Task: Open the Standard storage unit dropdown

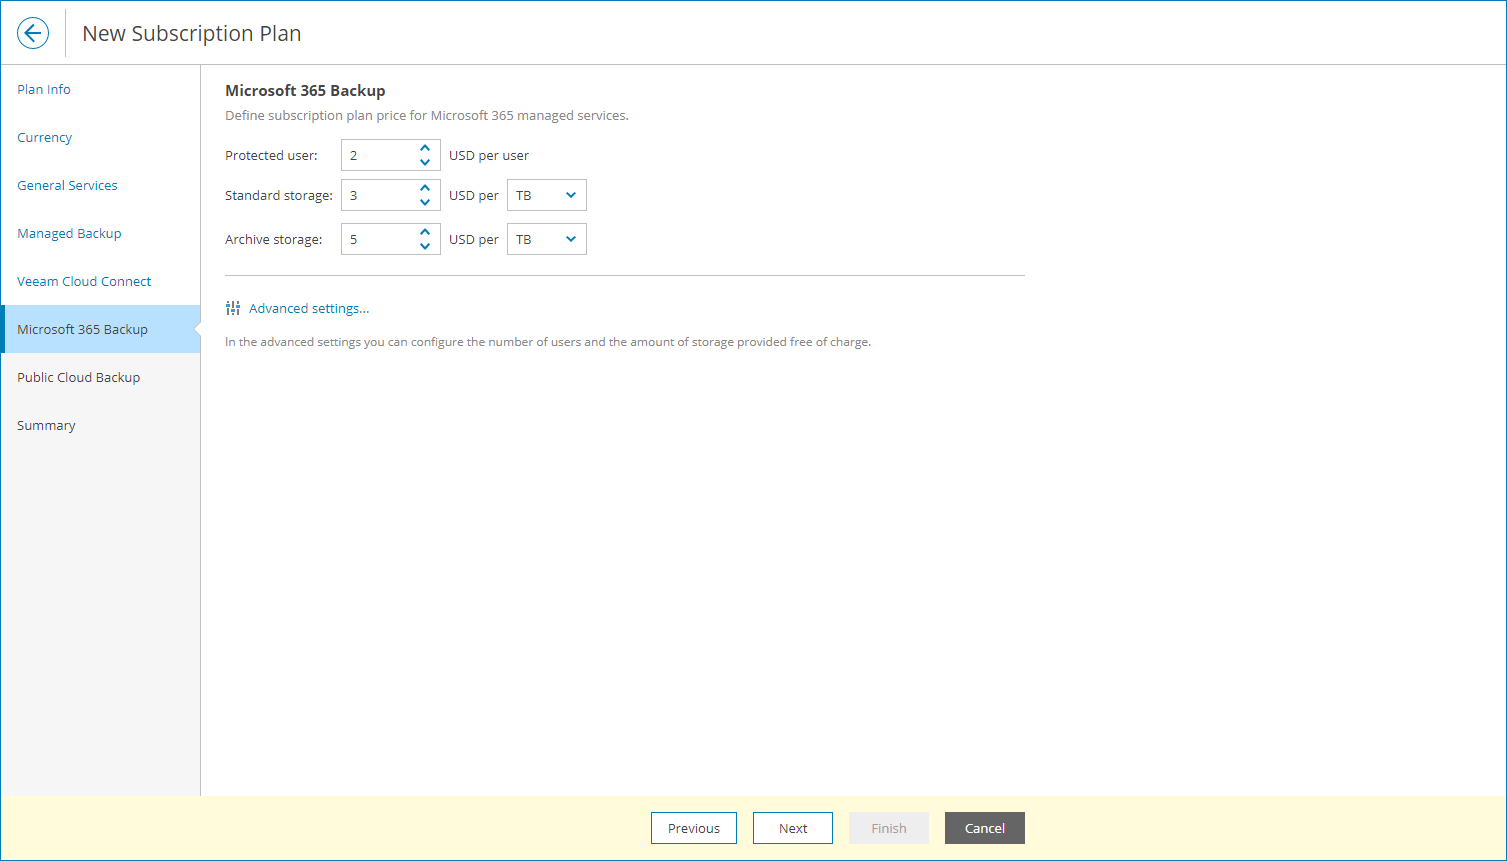Action: pos(547,195)
